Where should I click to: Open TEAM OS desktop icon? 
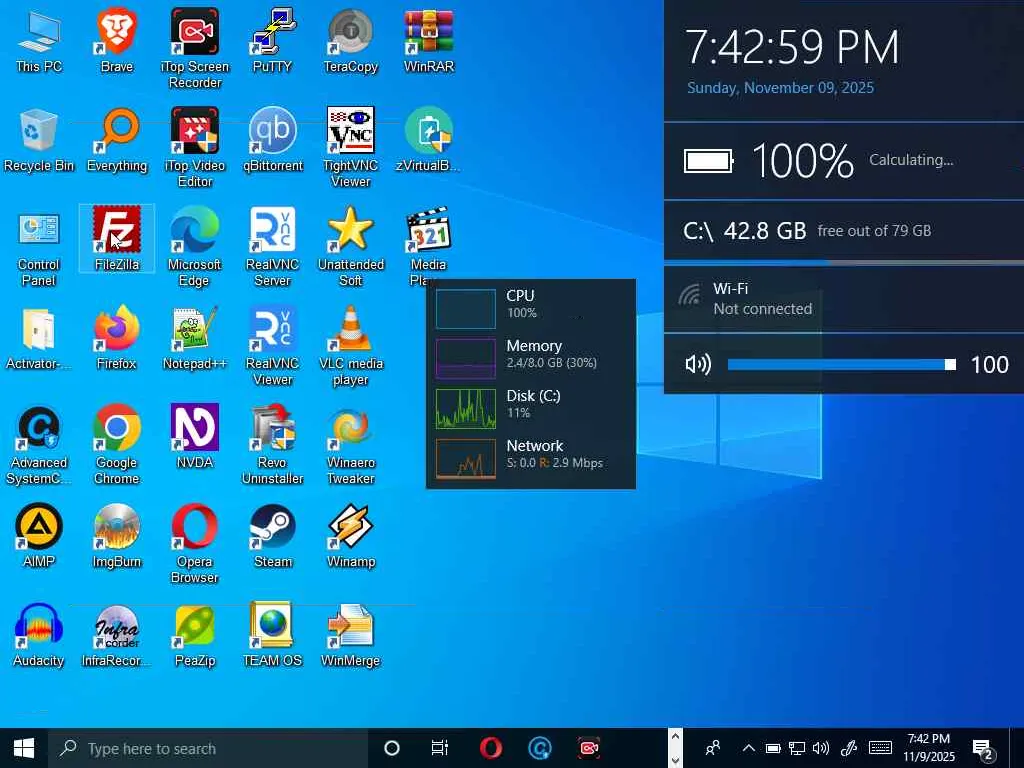coord(272,635)
